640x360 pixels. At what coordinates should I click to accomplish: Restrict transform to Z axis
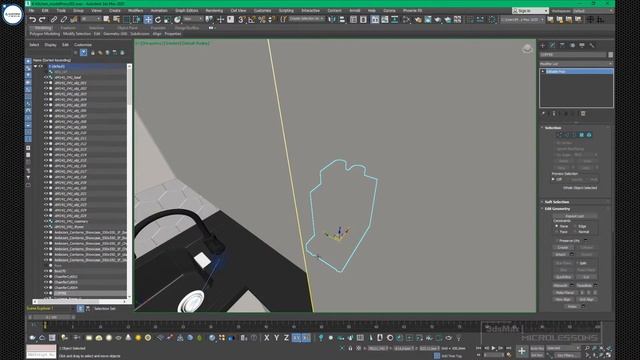click(286, 338)
